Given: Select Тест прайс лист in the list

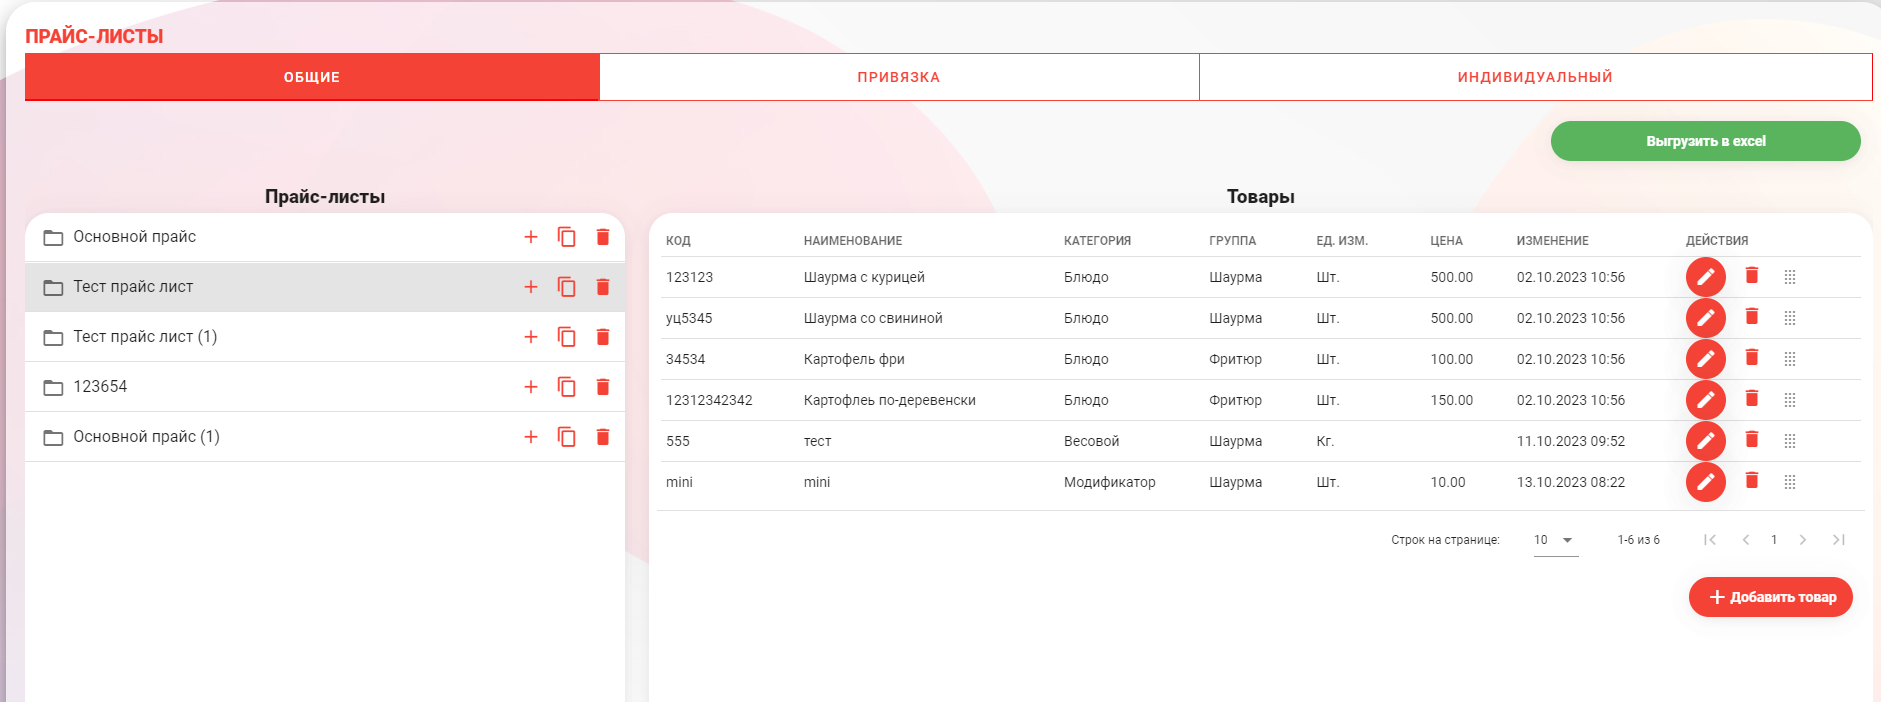Looking at the screenshot, I should 133,287.
